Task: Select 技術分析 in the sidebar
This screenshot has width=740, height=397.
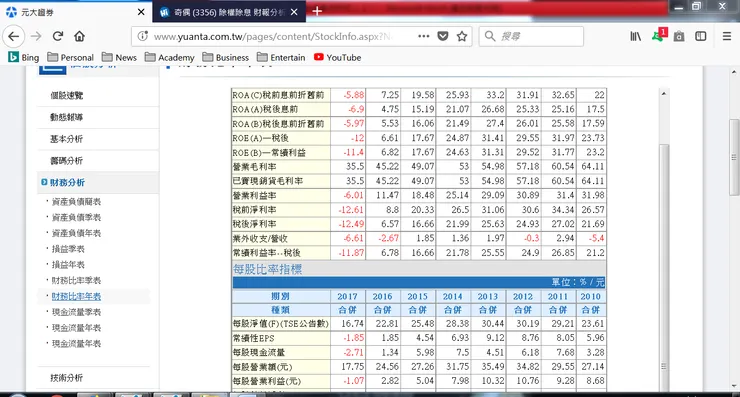Action: [x=67, y=378]
